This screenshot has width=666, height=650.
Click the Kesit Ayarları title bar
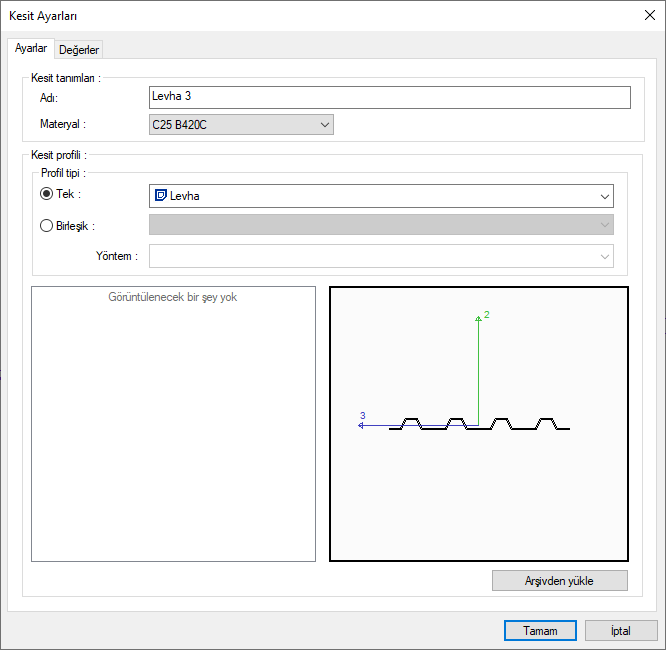click(x=300, y=15)
